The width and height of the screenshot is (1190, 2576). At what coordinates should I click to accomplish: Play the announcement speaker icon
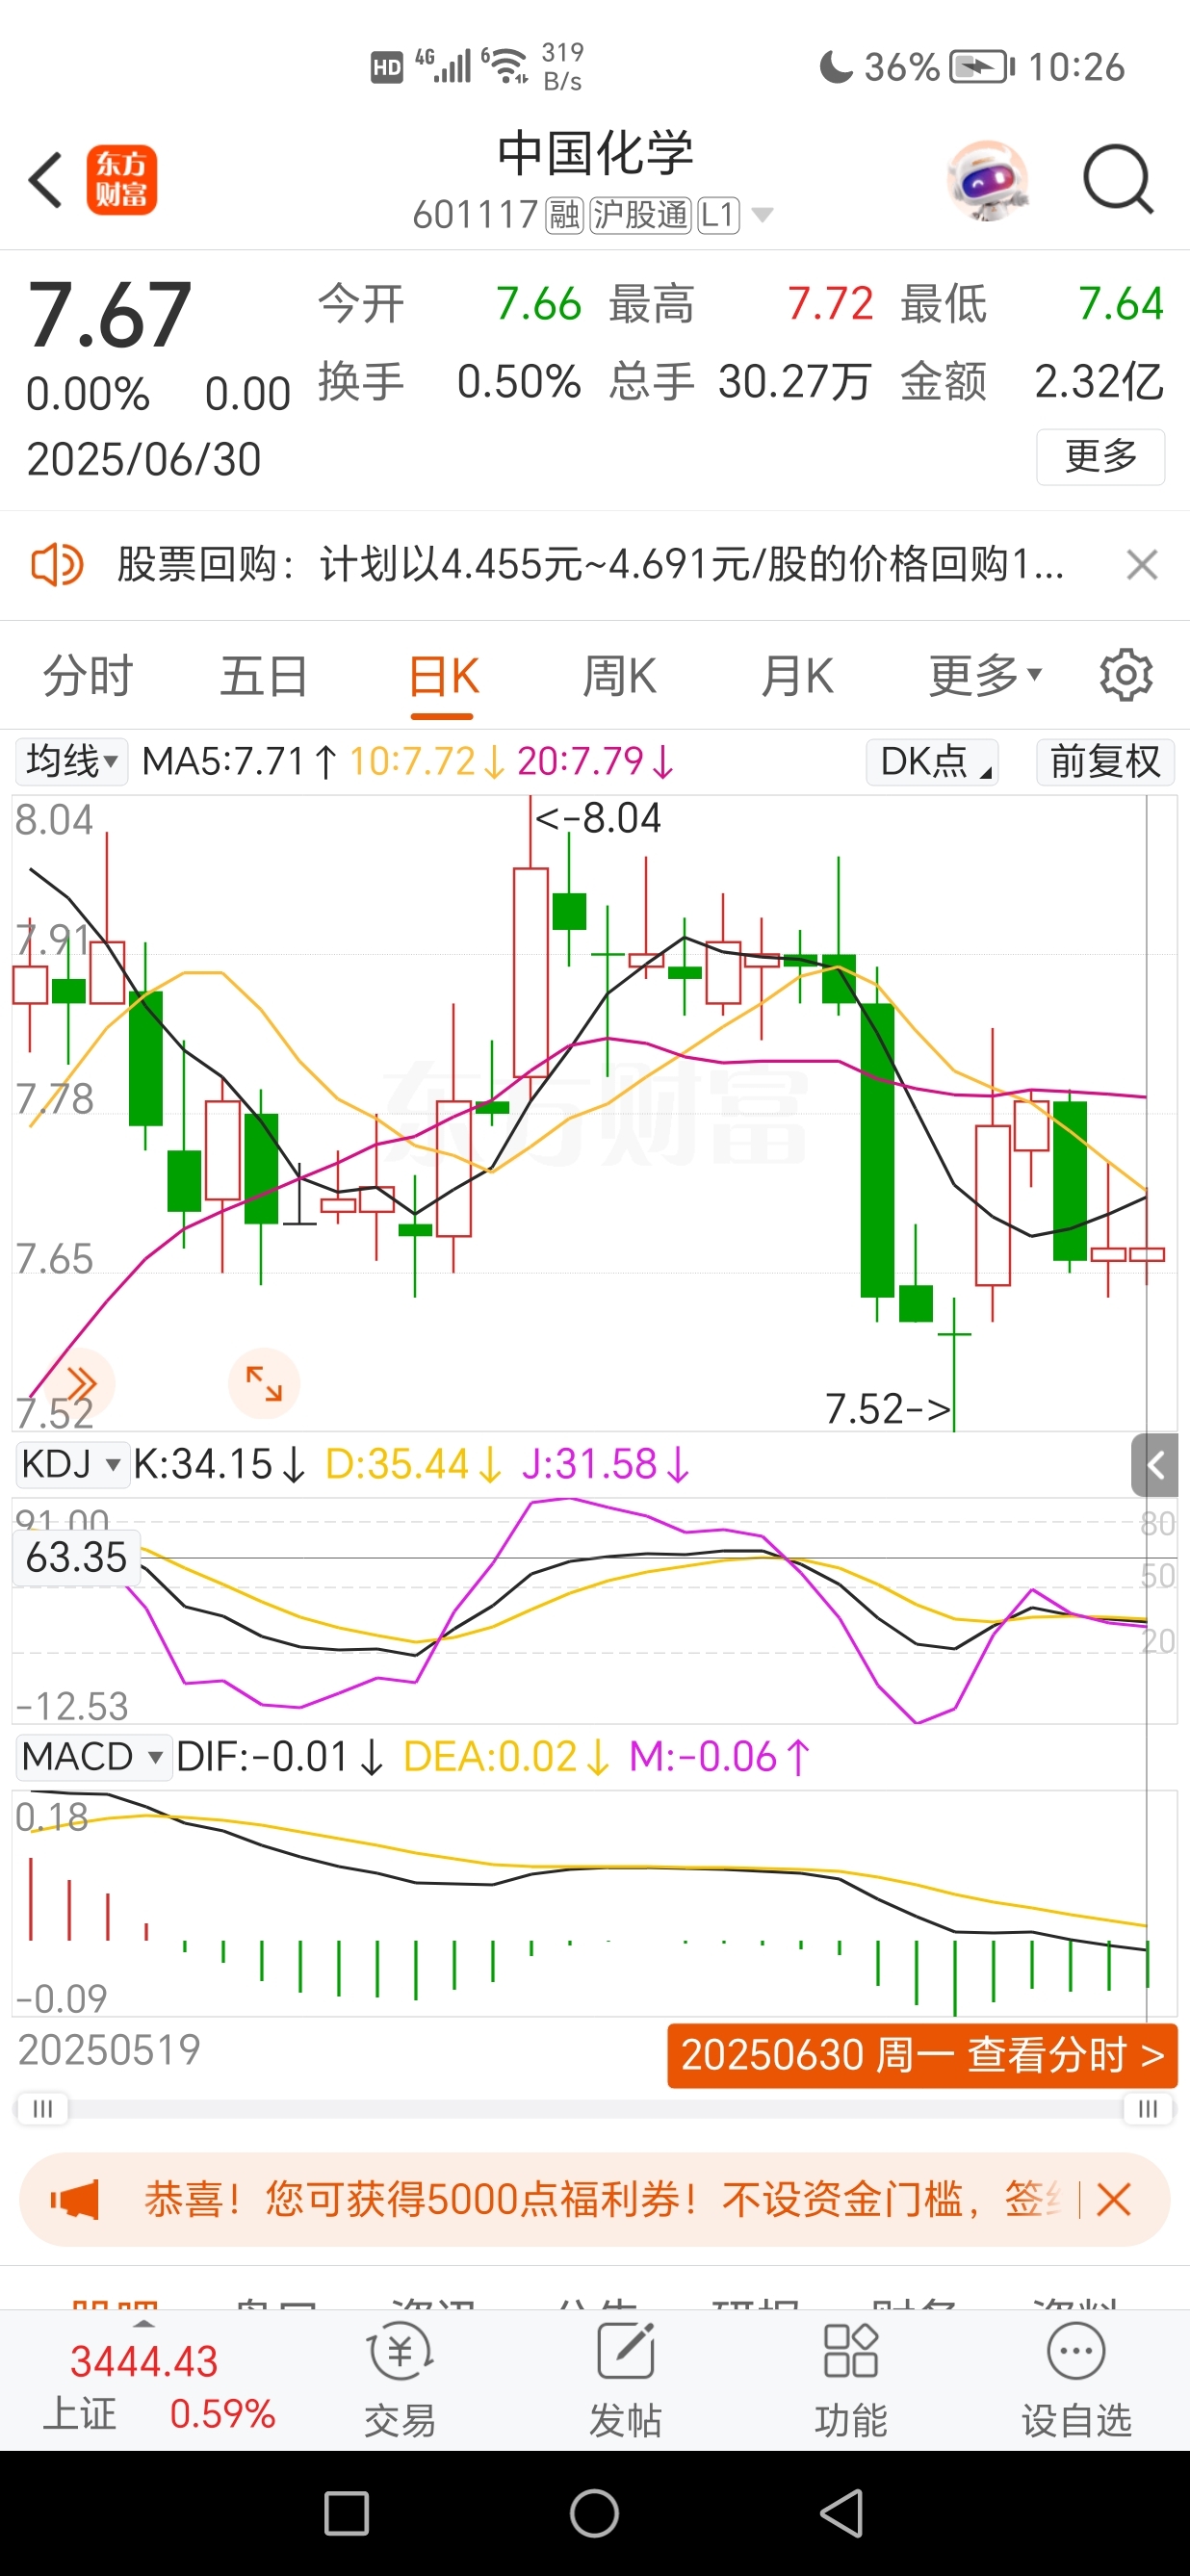coord(56,565)
